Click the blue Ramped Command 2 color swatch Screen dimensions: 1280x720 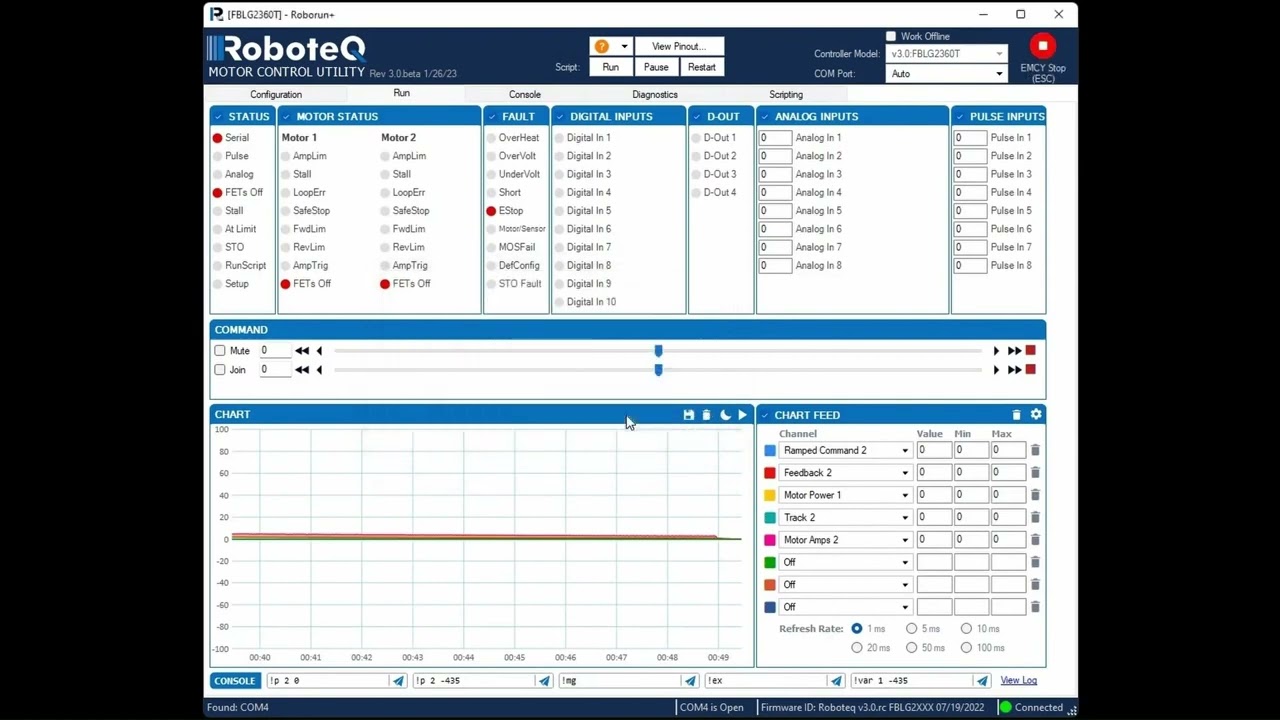(x=770, y=451)
